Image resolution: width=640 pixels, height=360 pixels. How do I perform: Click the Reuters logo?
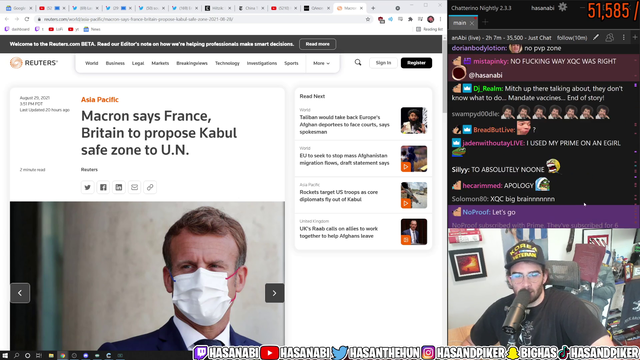[x=34, y=63]
